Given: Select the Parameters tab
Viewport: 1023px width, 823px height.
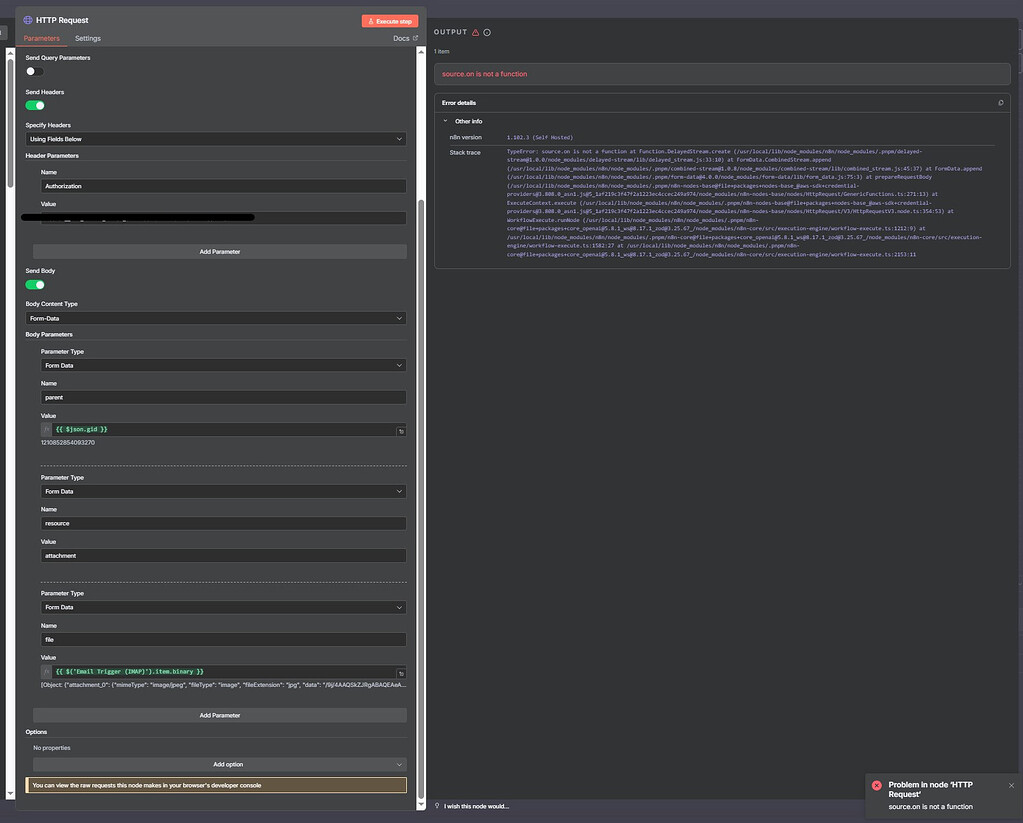Looking at the screenshot, I should pos(41,38).
